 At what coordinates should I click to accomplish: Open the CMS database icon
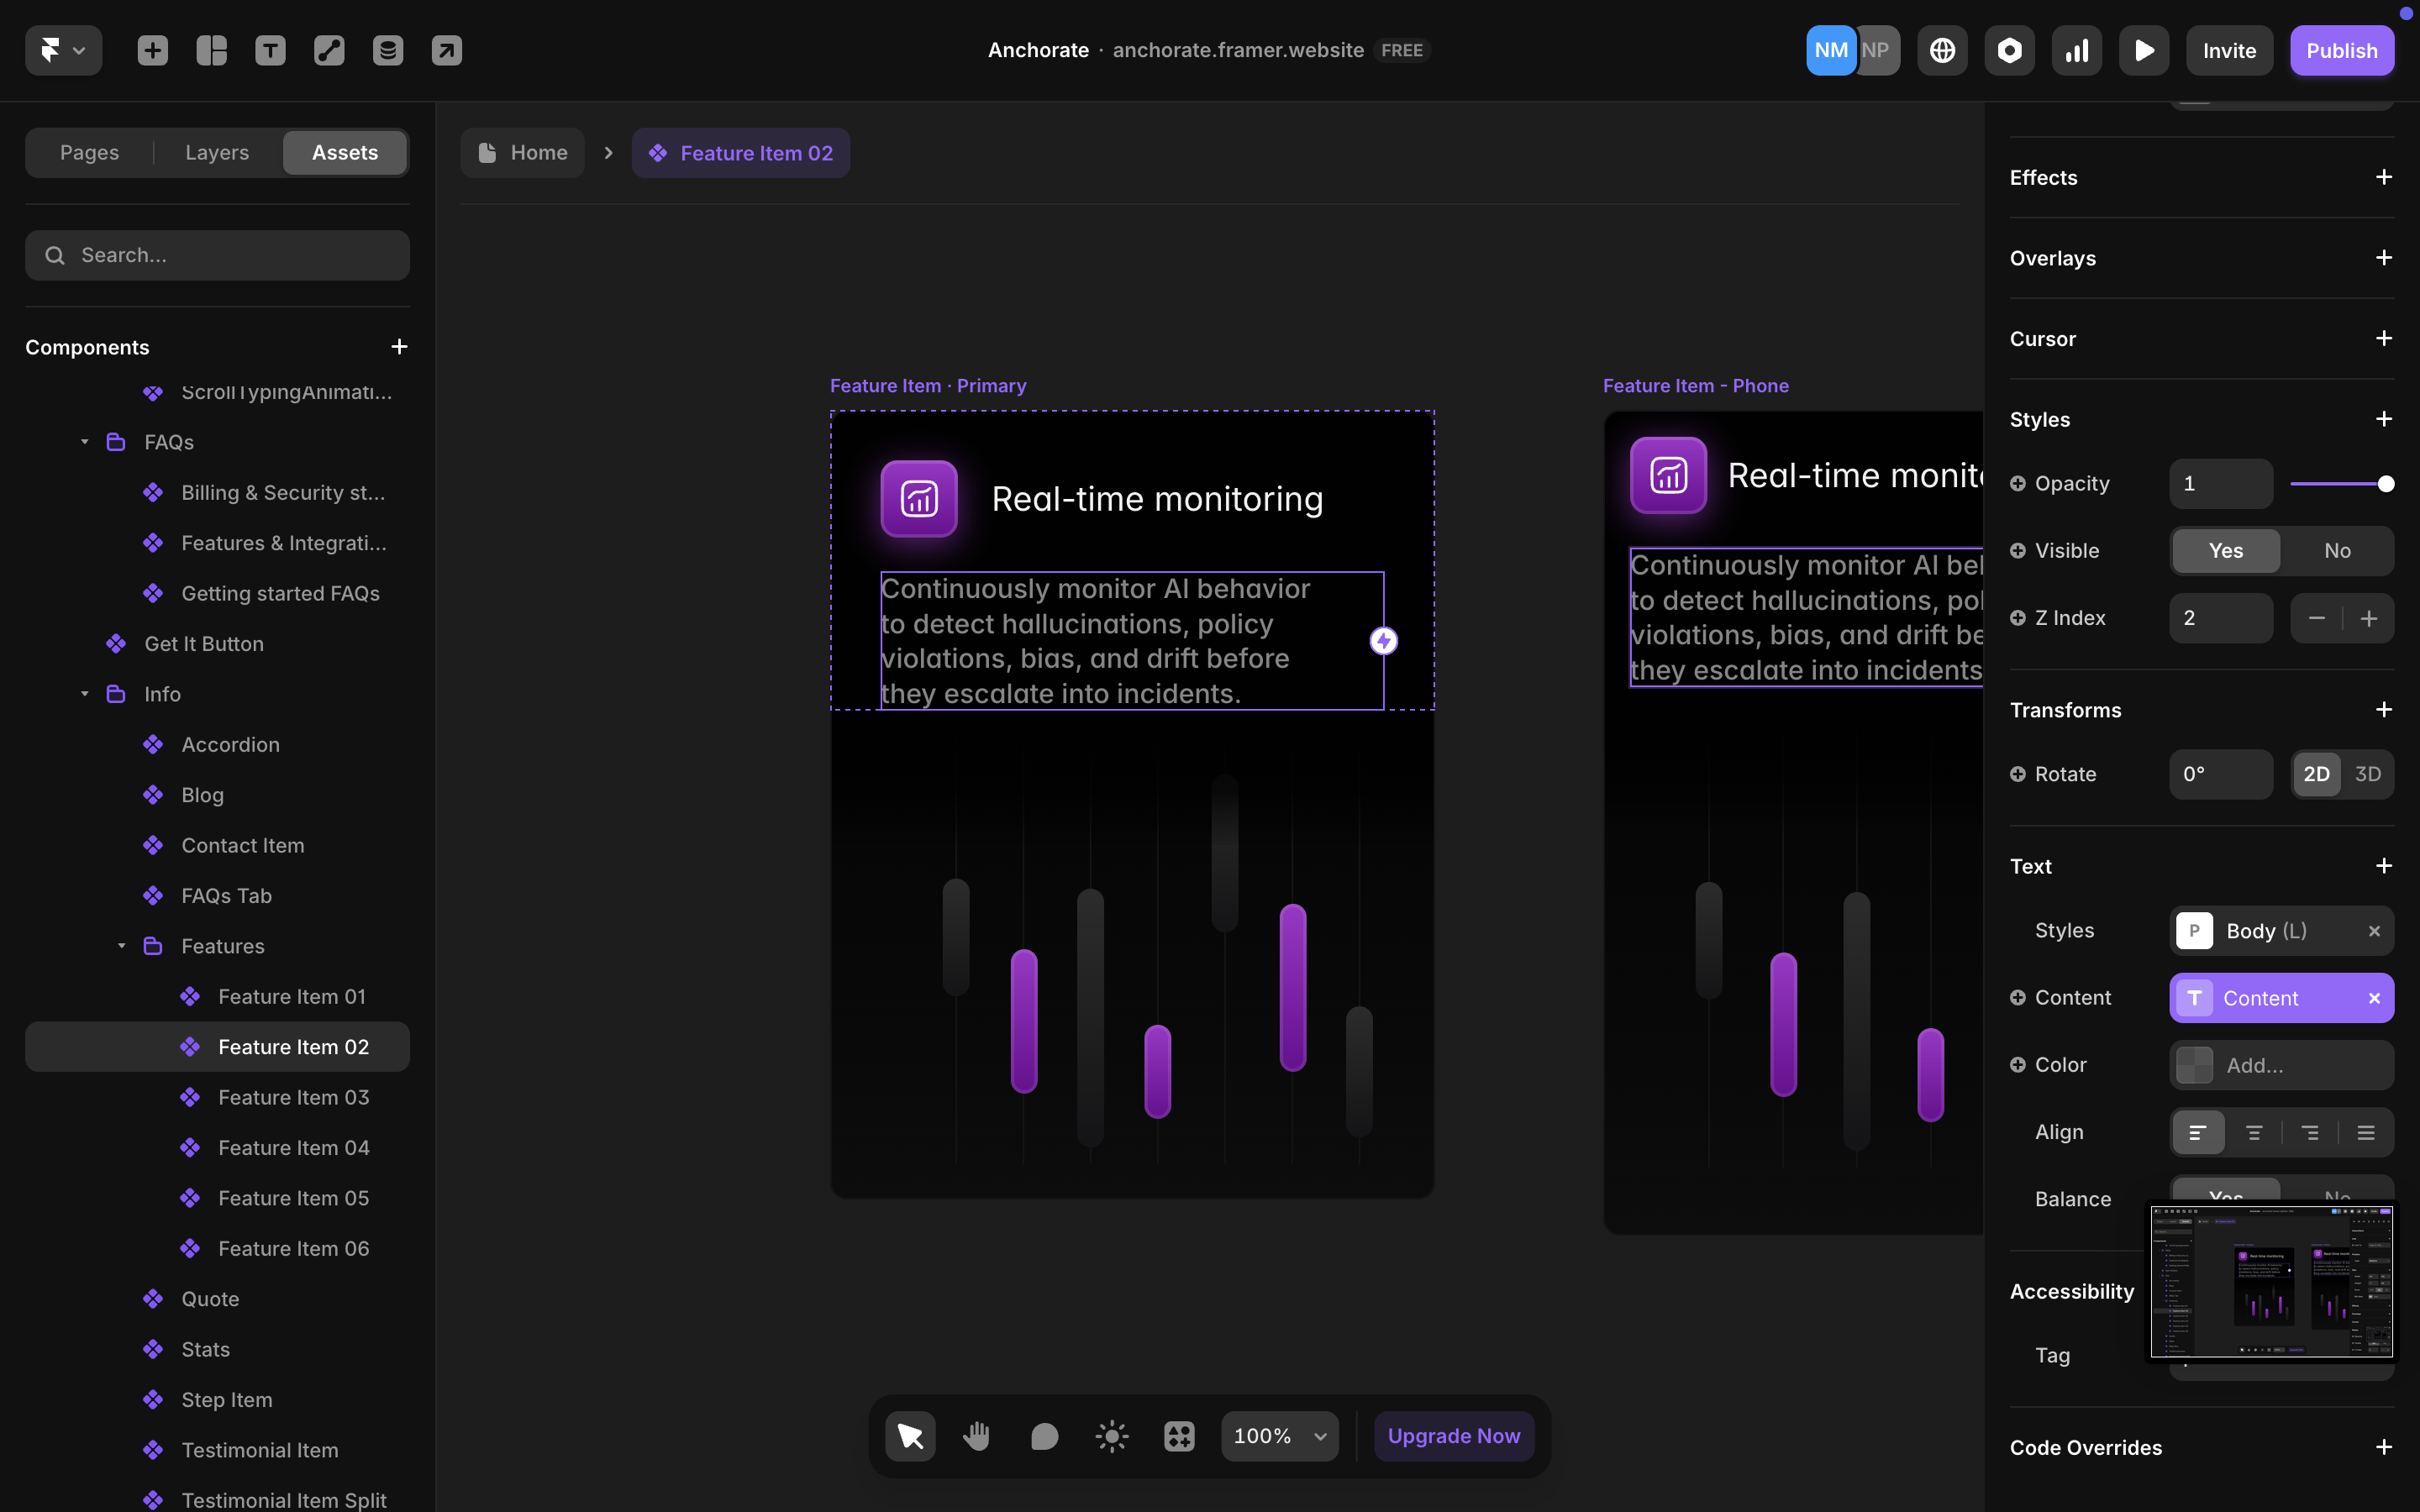pyautogui.click(x=388, y=50)
